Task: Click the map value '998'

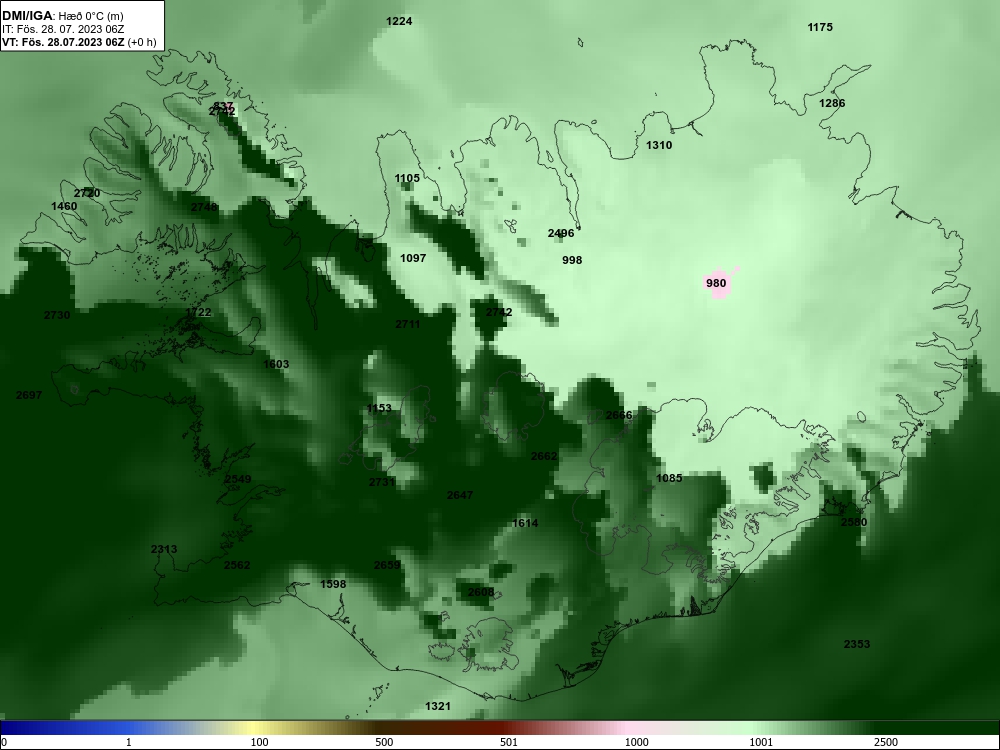Action: 572,260
